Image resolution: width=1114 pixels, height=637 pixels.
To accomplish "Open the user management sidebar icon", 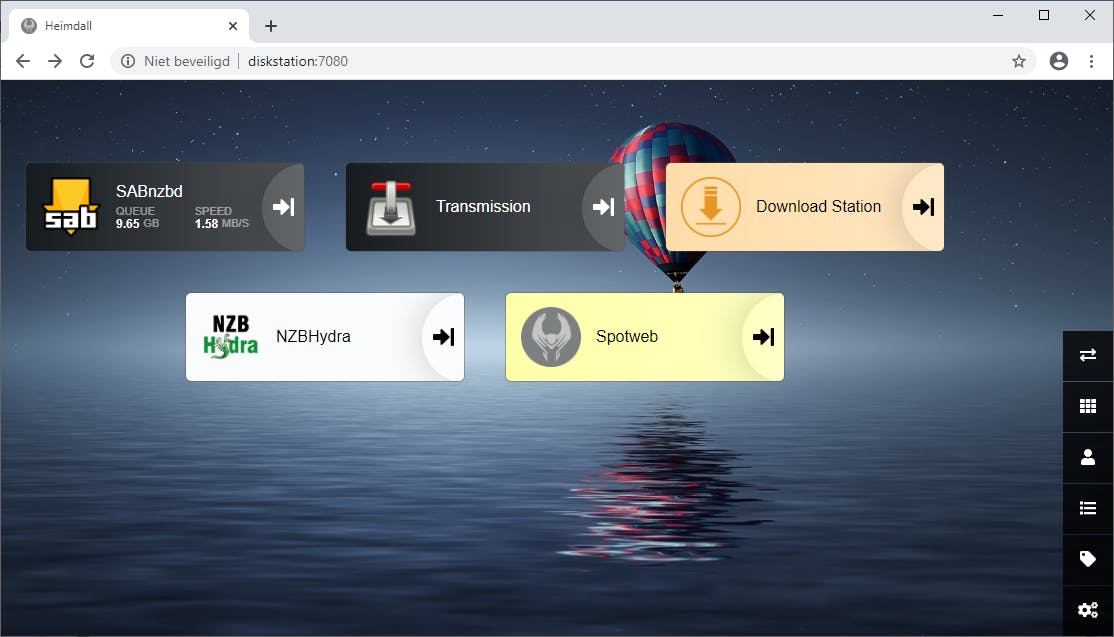I will coord(1087,457).
